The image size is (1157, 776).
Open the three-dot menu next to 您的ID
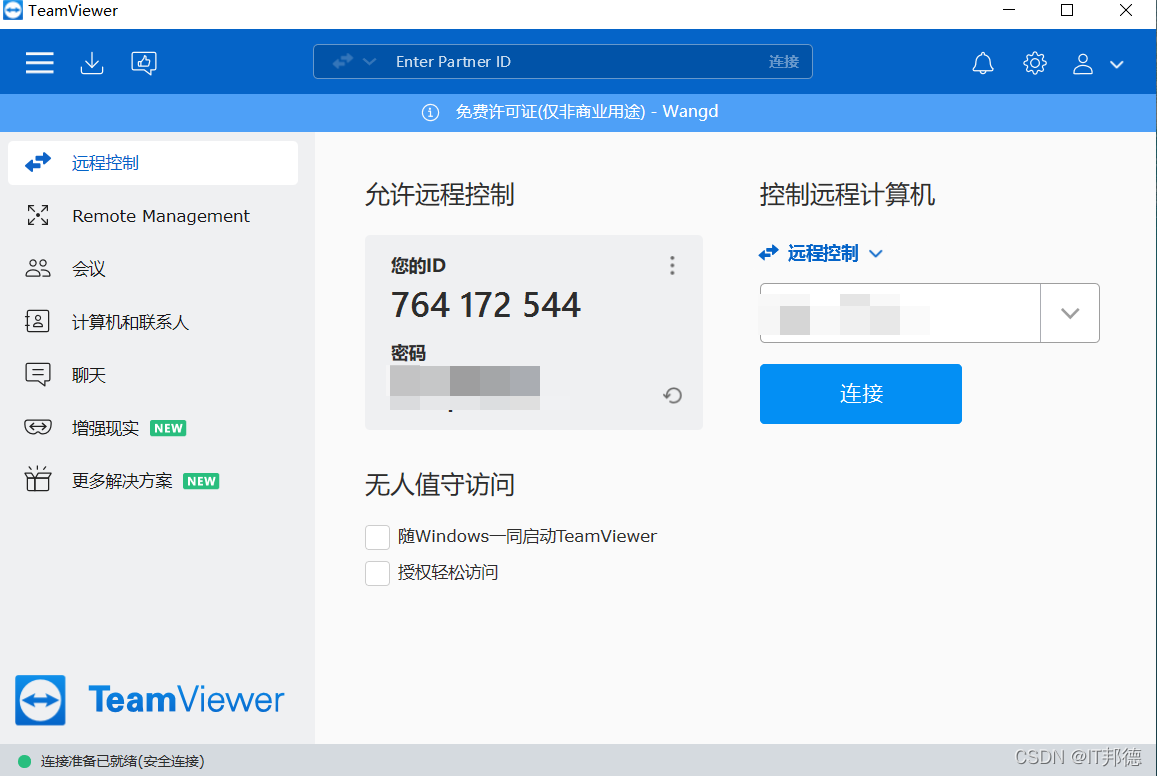coord(672,265)
